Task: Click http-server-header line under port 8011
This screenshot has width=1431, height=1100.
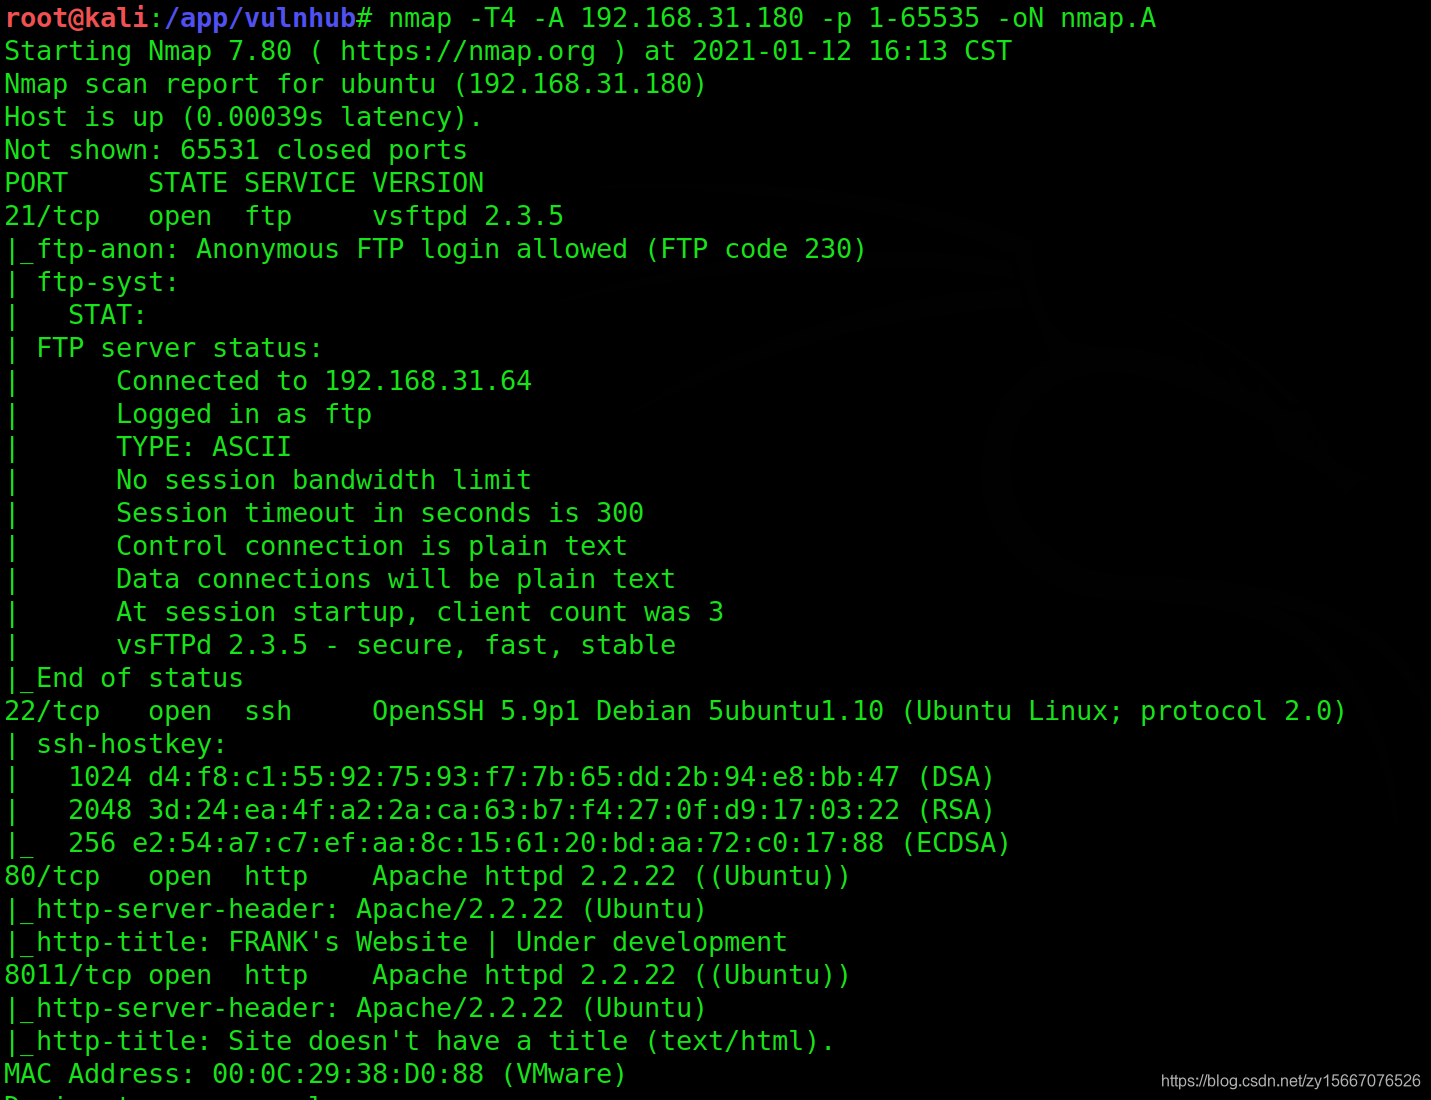Action: 355,1008
